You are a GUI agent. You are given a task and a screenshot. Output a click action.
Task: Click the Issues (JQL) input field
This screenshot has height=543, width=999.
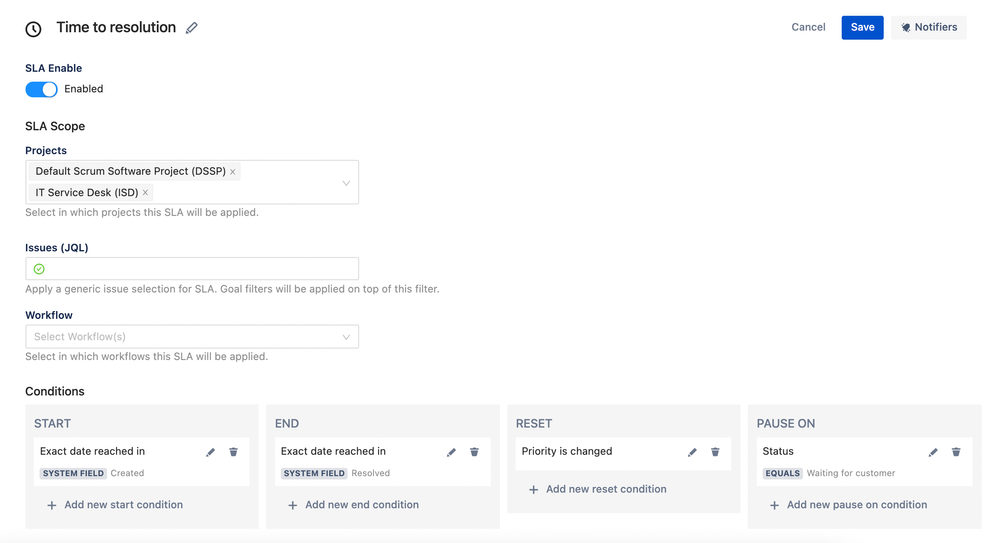200,269
